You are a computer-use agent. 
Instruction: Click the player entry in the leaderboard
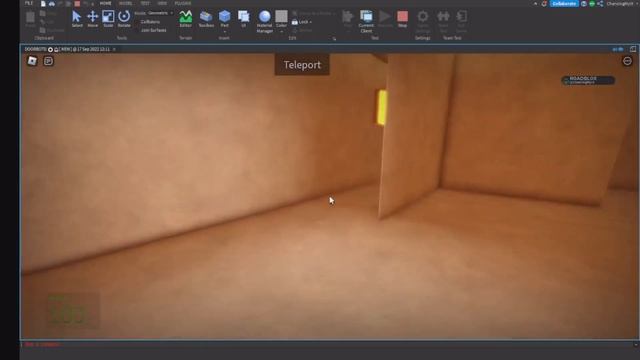(x=588, y=80)
